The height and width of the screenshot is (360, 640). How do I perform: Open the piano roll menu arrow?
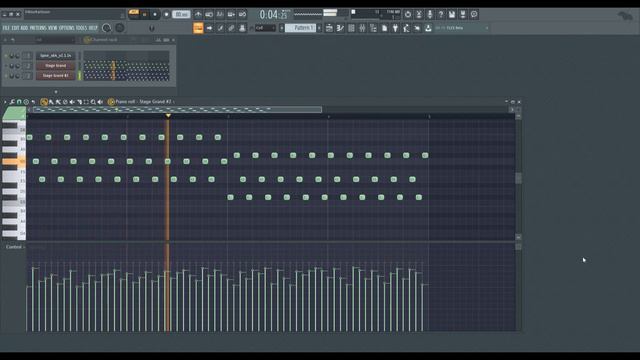[x=5, y=102]
